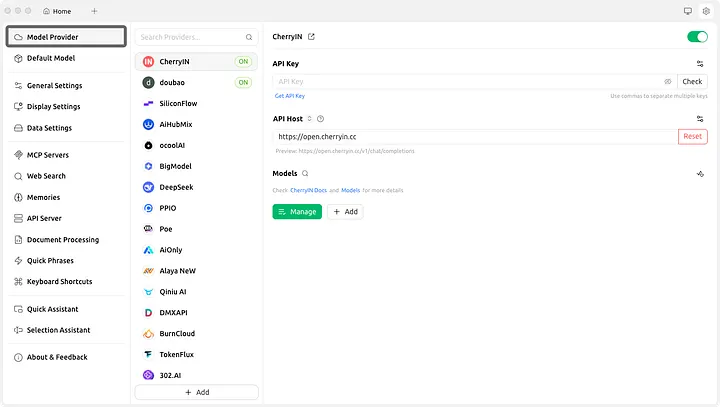Open the Add provider button at list bottom
Viewport: 720px width, 407px height.
click(x=196, y=392)
